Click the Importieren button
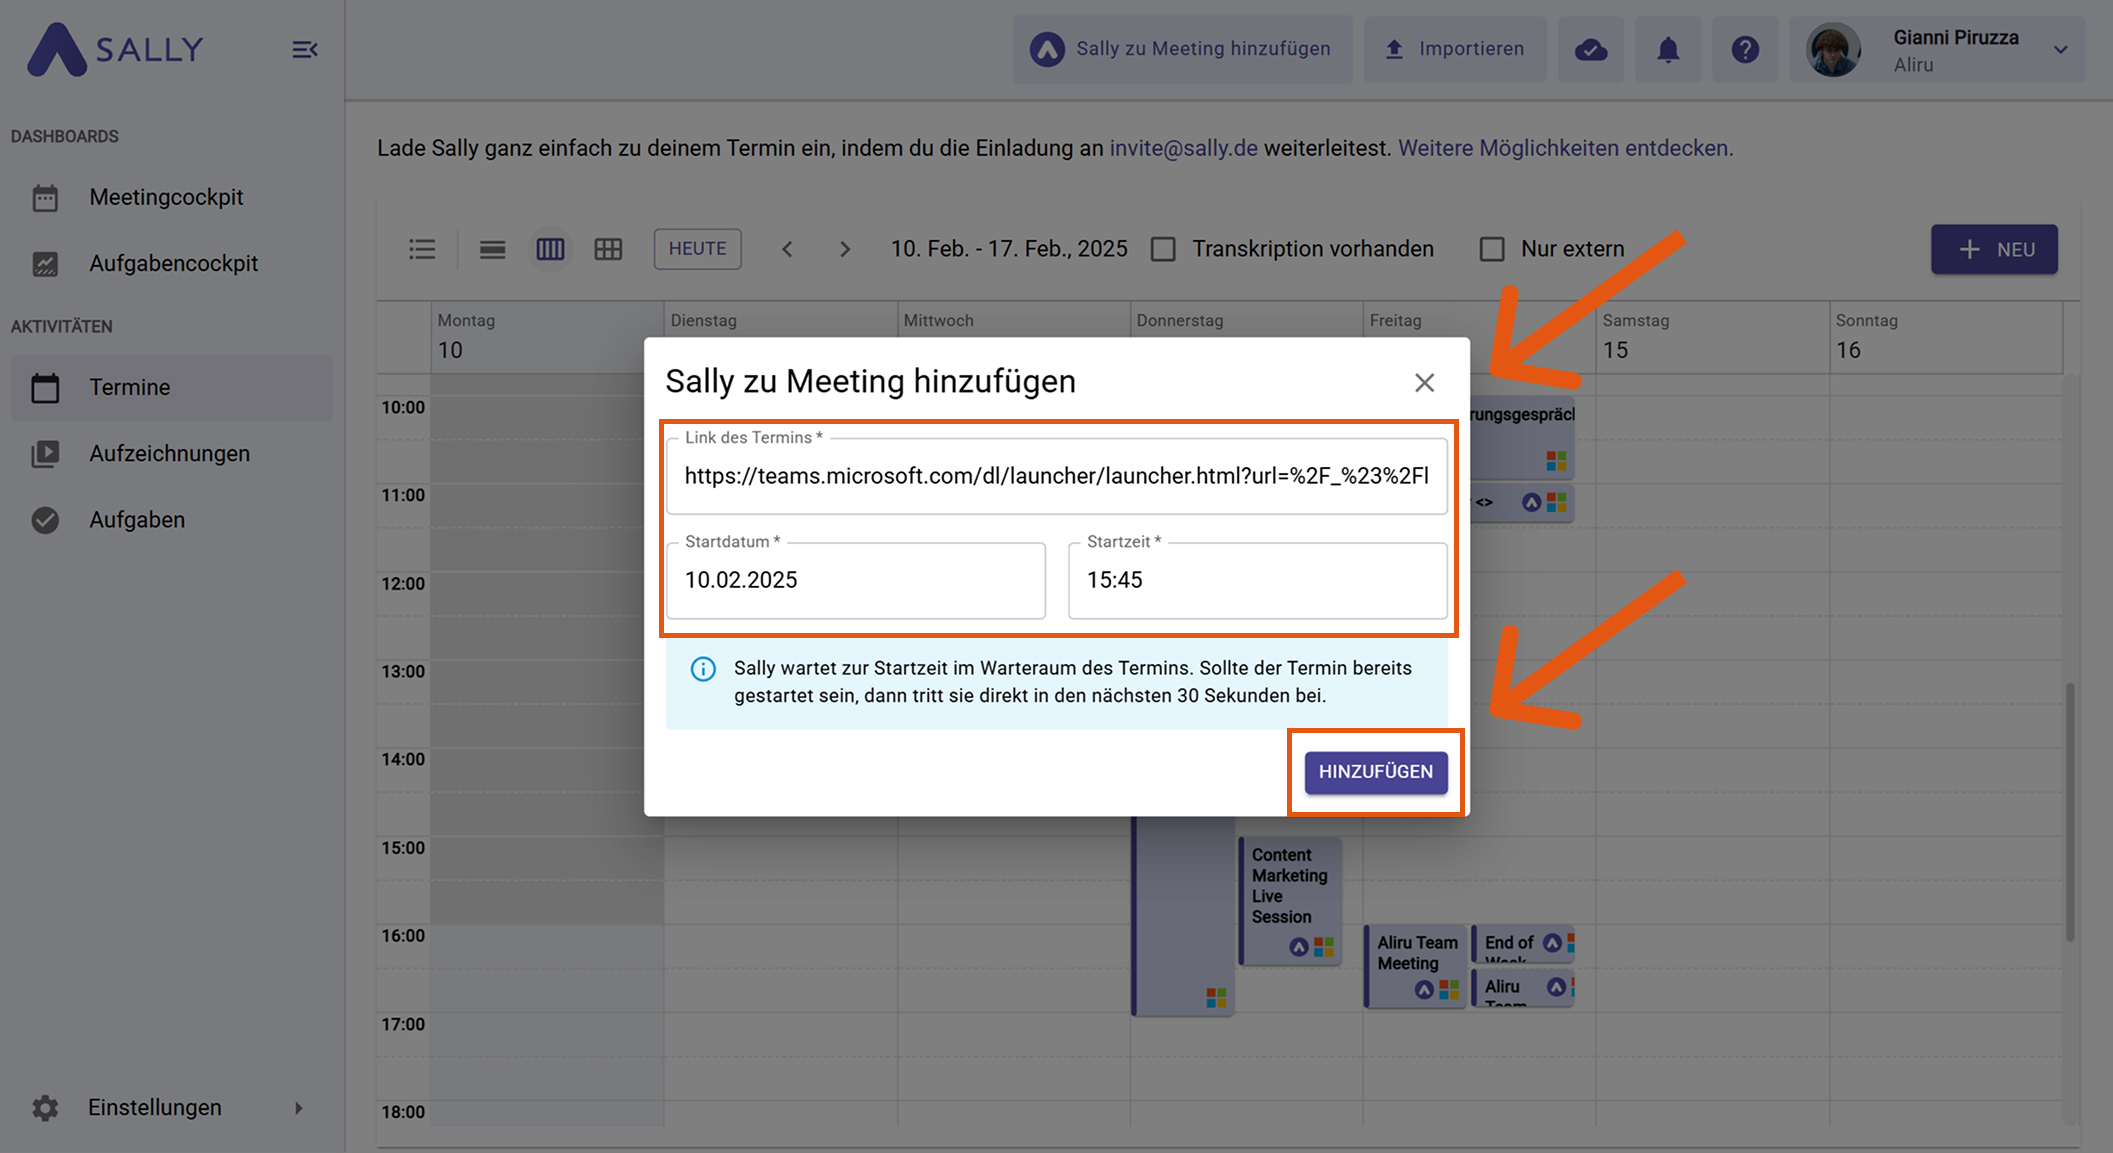This screenshot has width=2113, height=1153. (1454, 49)
